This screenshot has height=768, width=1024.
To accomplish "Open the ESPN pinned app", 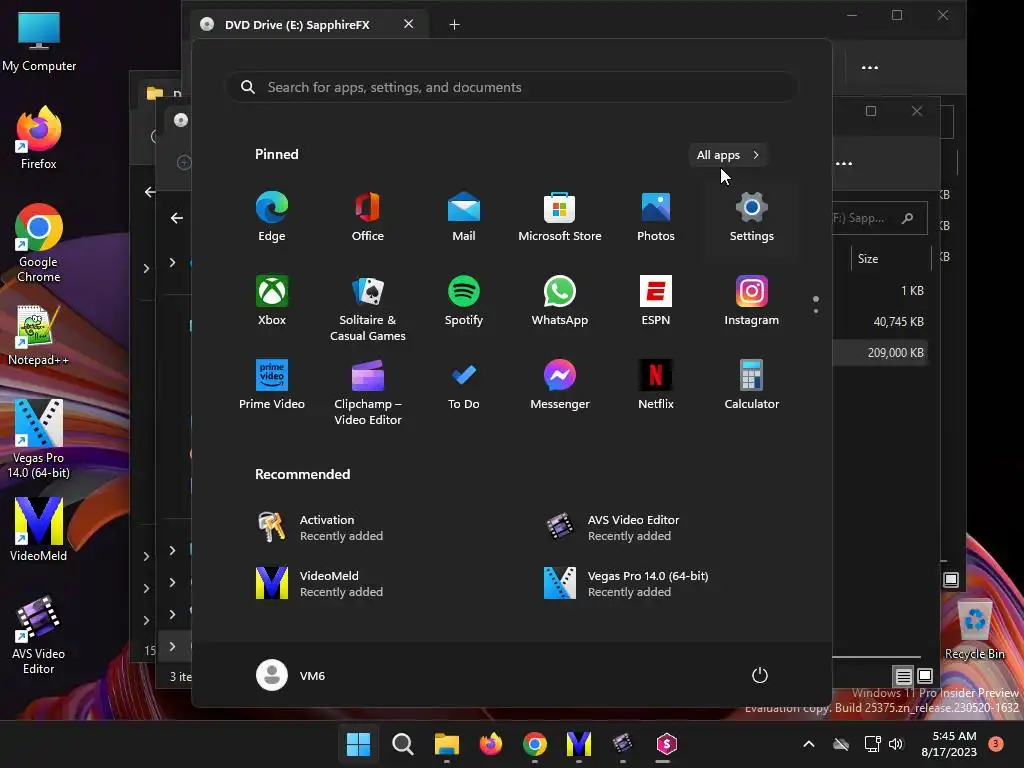I will point(656,301).
